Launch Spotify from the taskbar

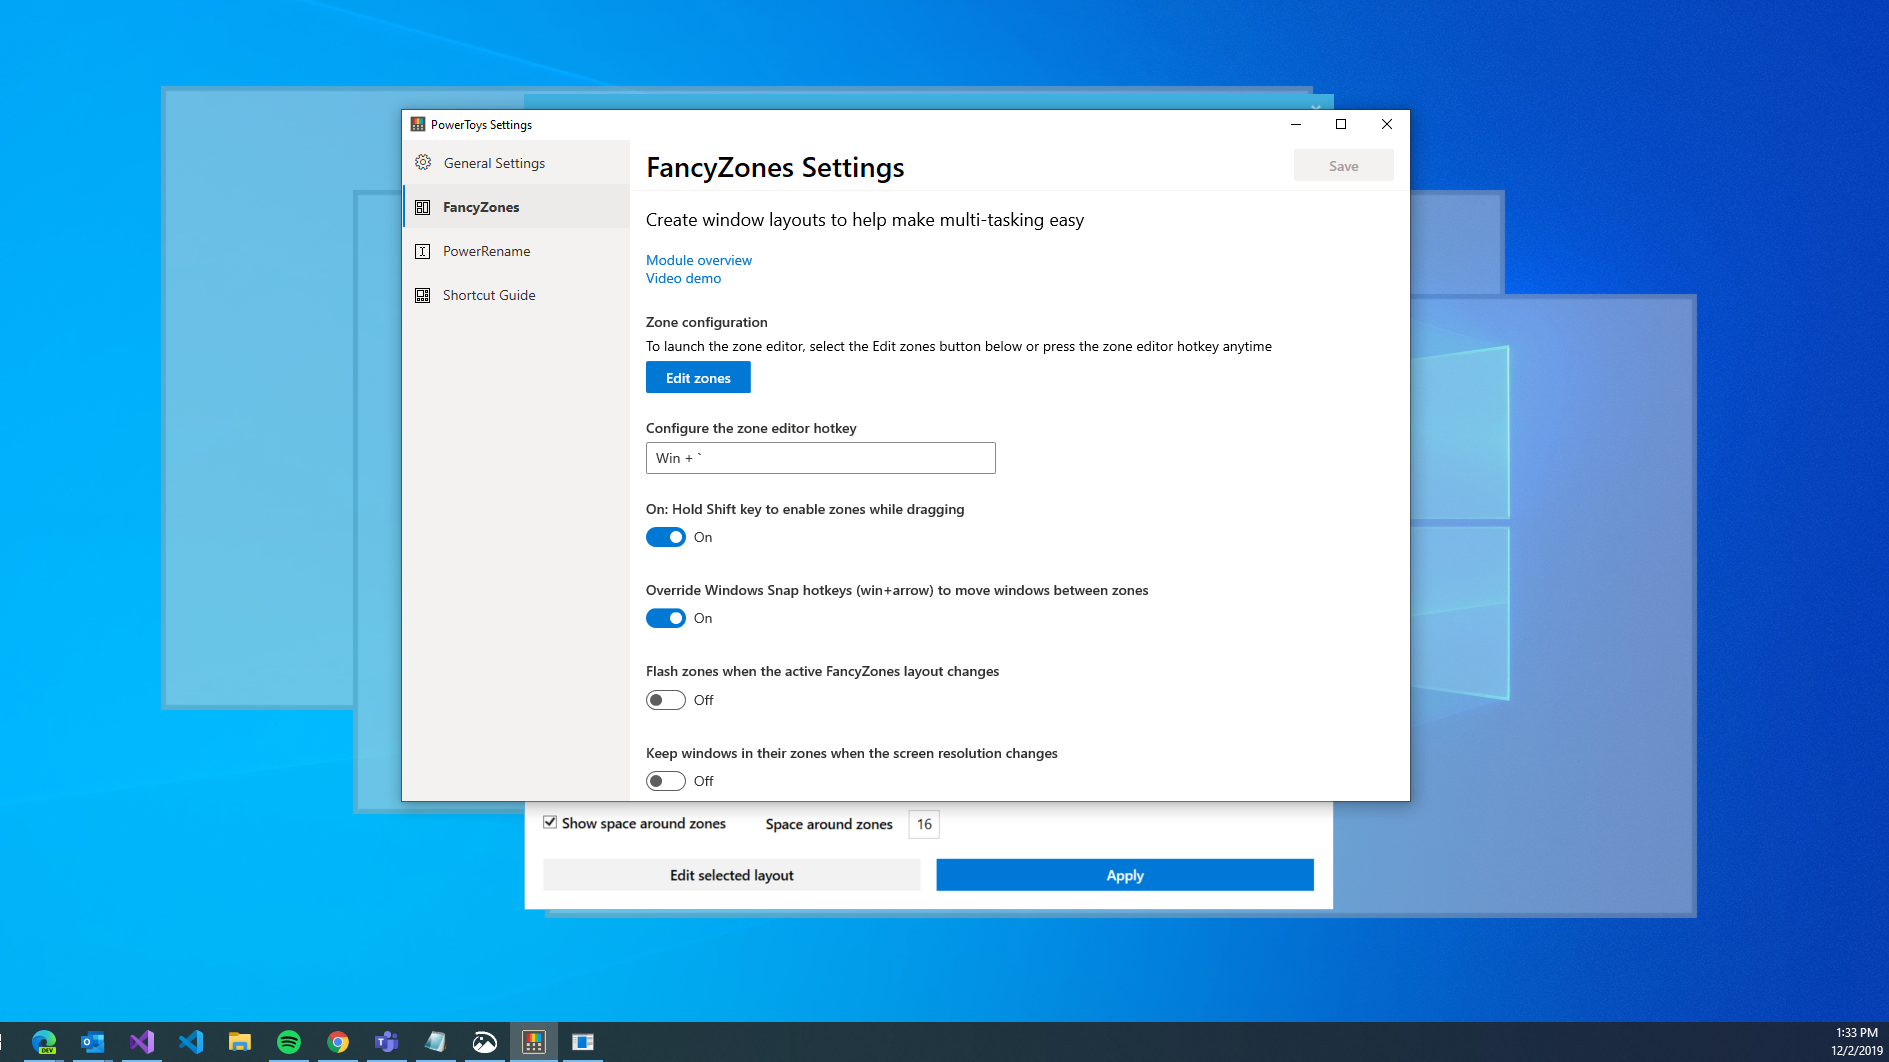click(x=289, y=1041)
